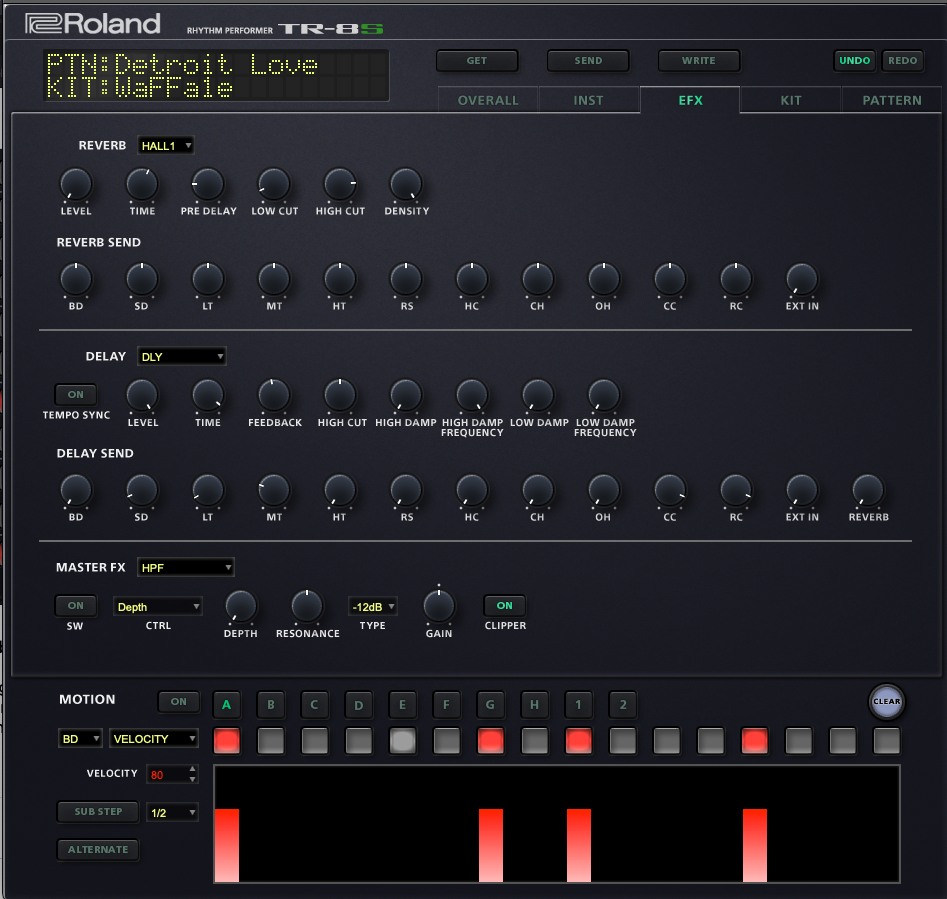Switch to the PATTERN tab
This screenshot has width=947, height=899.
[892, 101]
